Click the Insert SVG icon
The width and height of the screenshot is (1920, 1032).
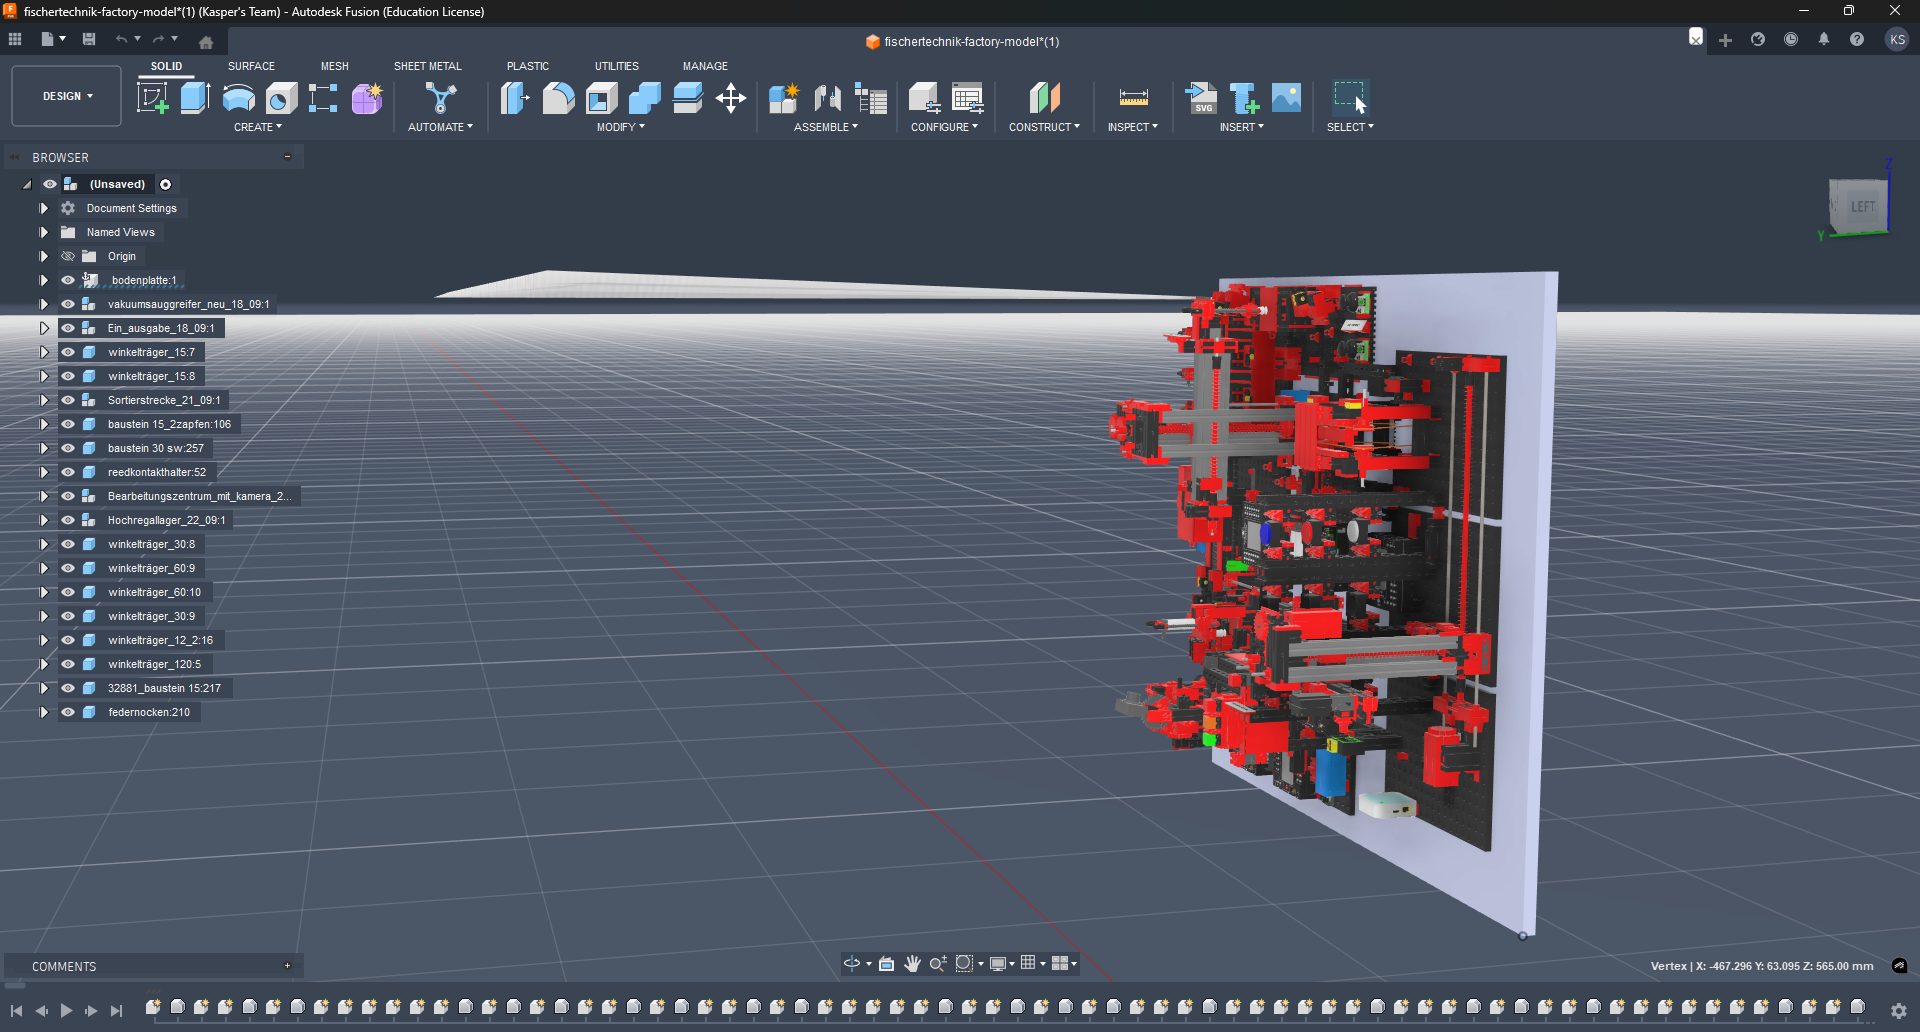tap(1202, 98)
